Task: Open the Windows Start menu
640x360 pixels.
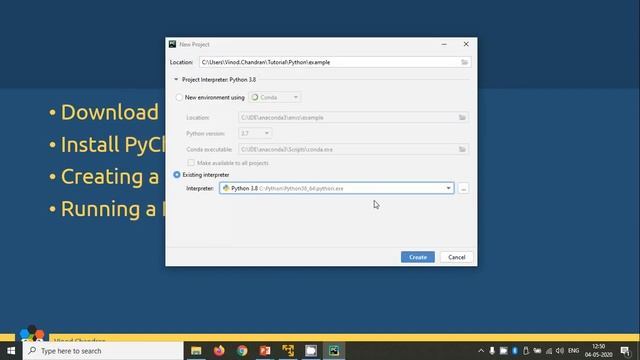Action: pyautogui.click(x=11, y=351)
